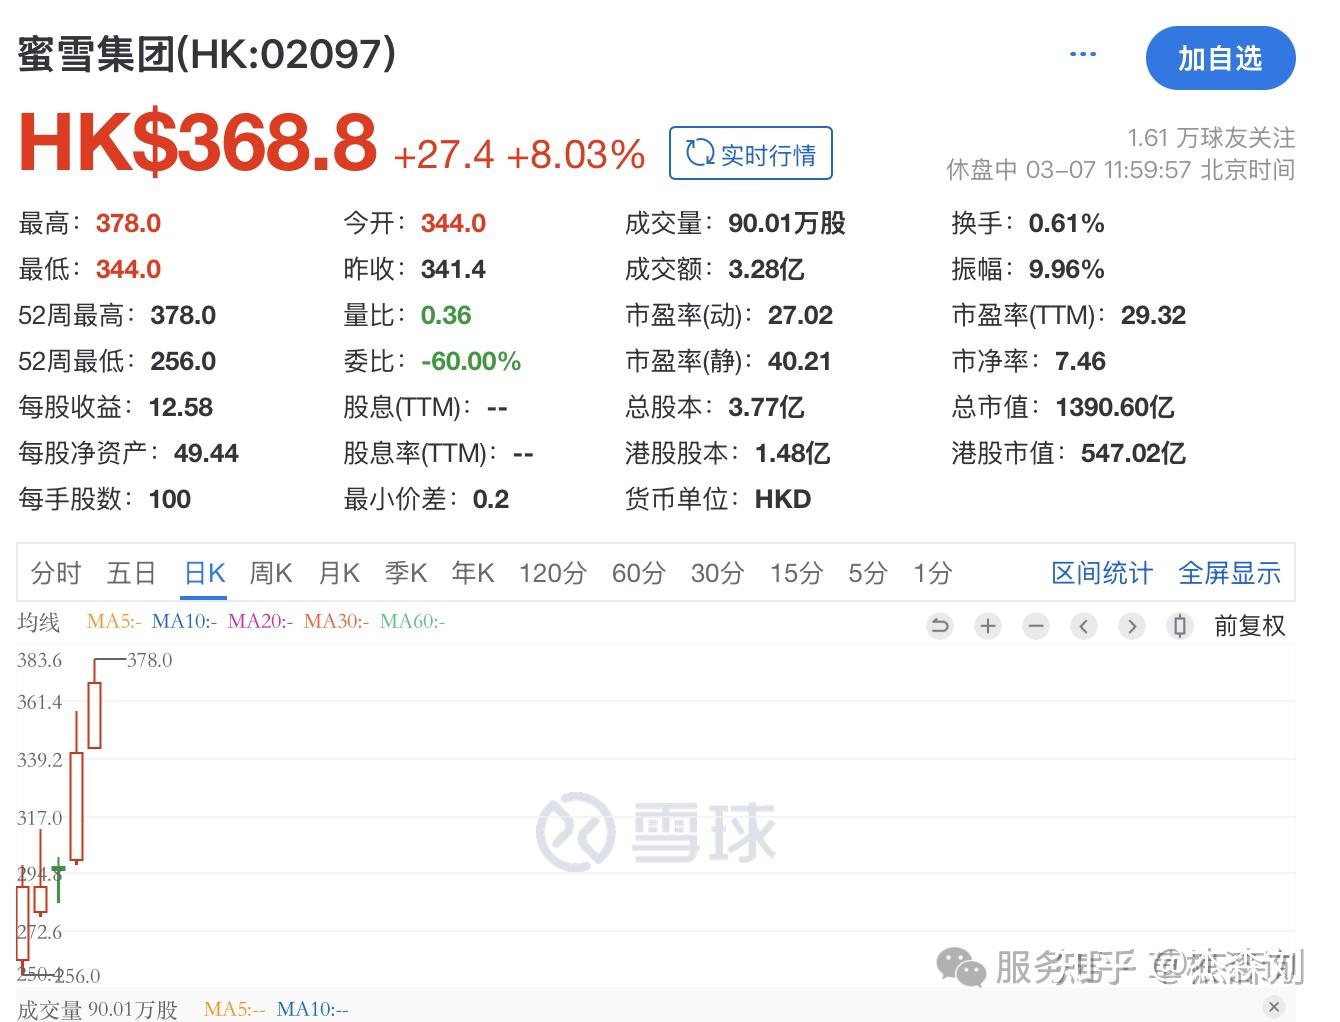Toggle 前复权 price adjustment mode
1340x1022 pixels.
pos(1250,625)
